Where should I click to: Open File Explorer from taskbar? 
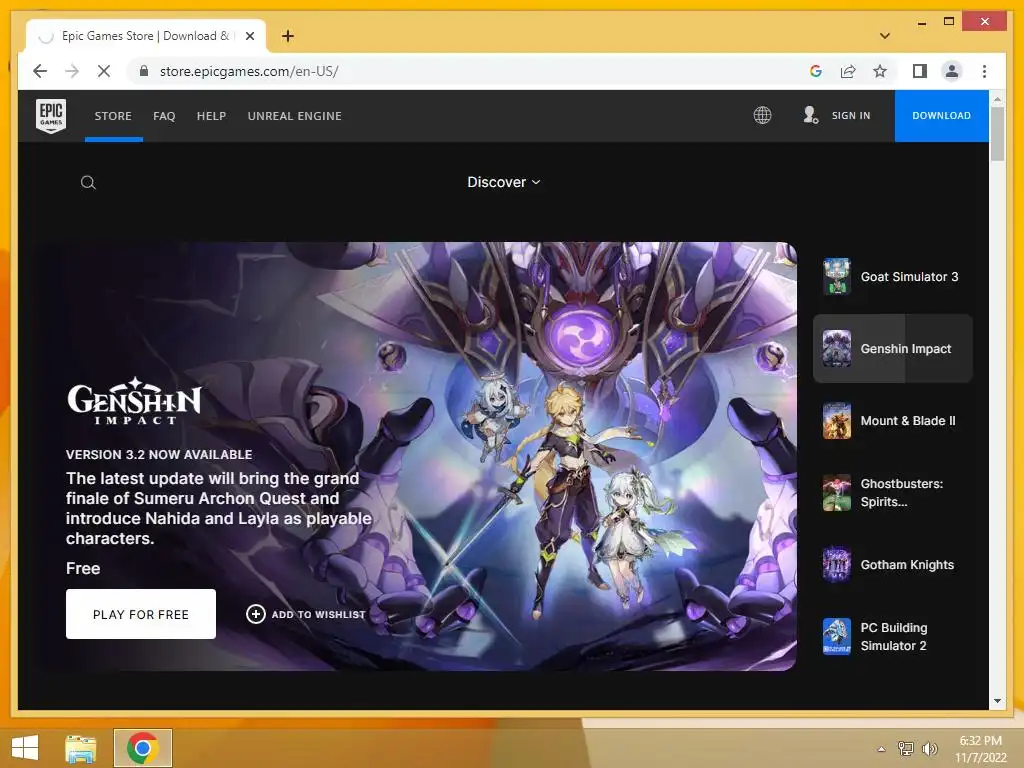81,748
